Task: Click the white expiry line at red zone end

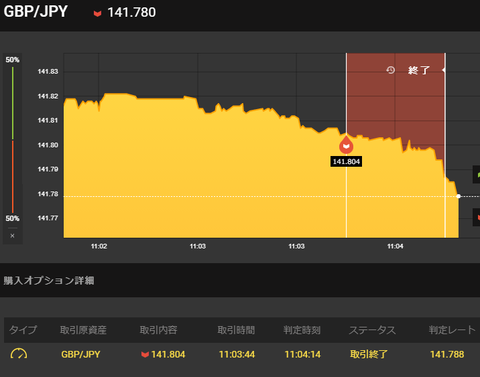Action: [x=445, y=145]
